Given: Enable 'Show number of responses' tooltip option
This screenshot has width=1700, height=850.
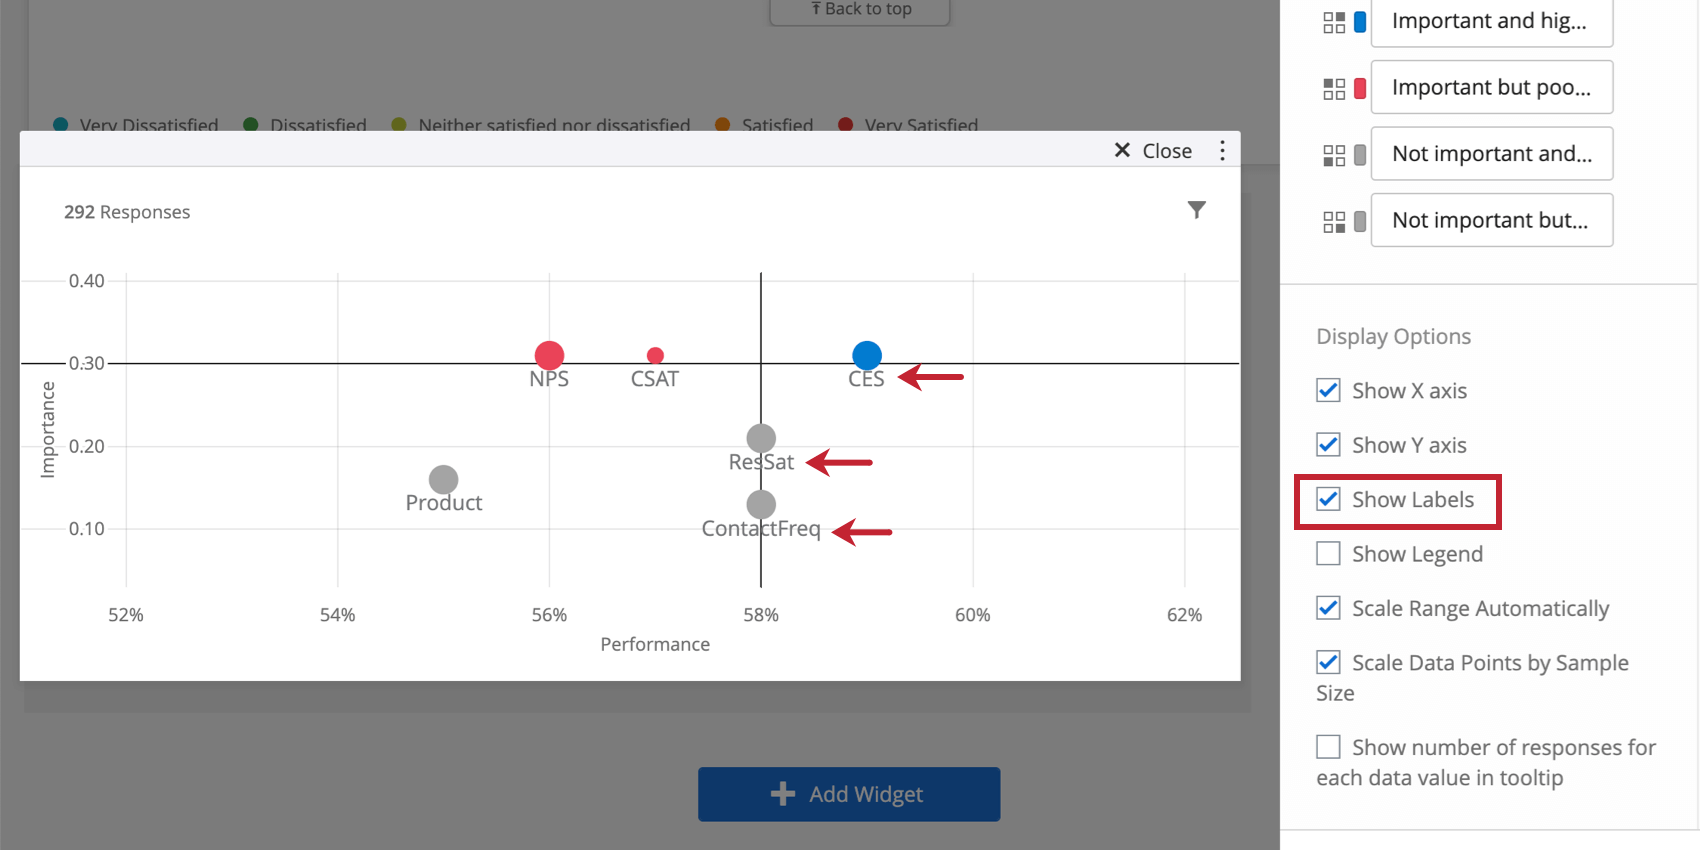Looking at the screenshot, I should (1328, 746).
